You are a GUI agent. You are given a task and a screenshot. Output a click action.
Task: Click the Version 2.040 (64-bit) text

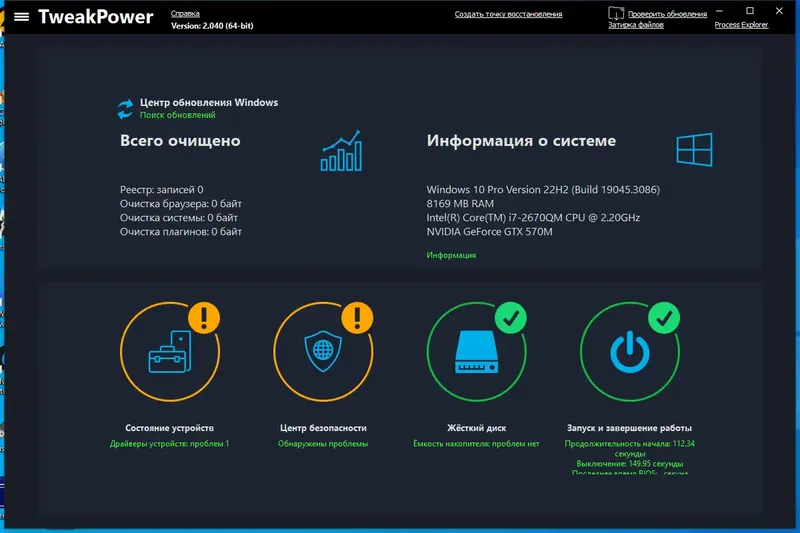[x=212, y=26]
